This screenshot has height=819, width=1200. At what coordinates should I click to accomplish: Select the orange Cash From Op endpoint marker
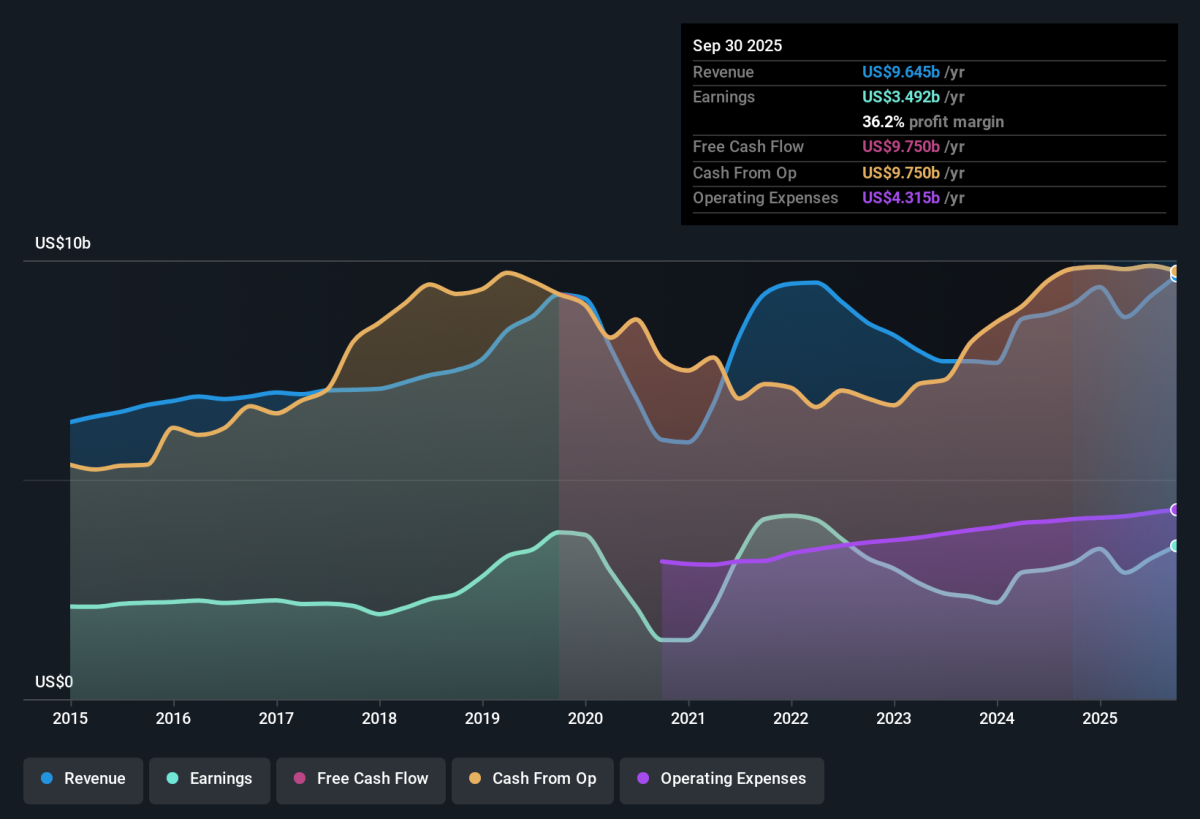(1176, 271)
